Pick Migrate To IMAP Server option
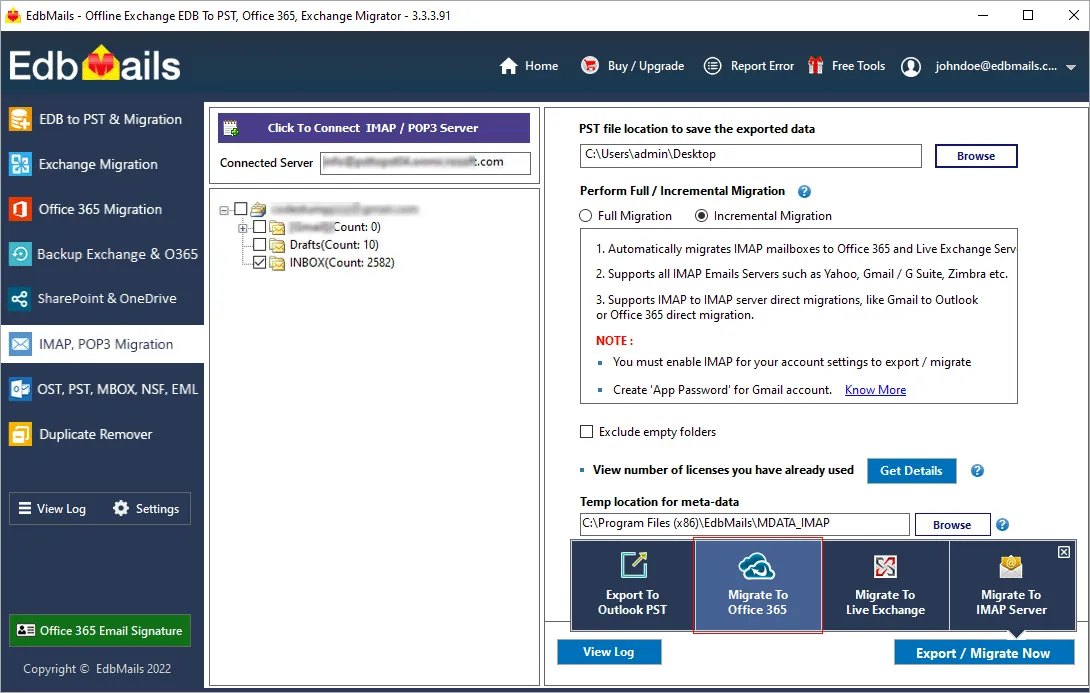Screen dimensions: 1090x693 coord(1011,585)
